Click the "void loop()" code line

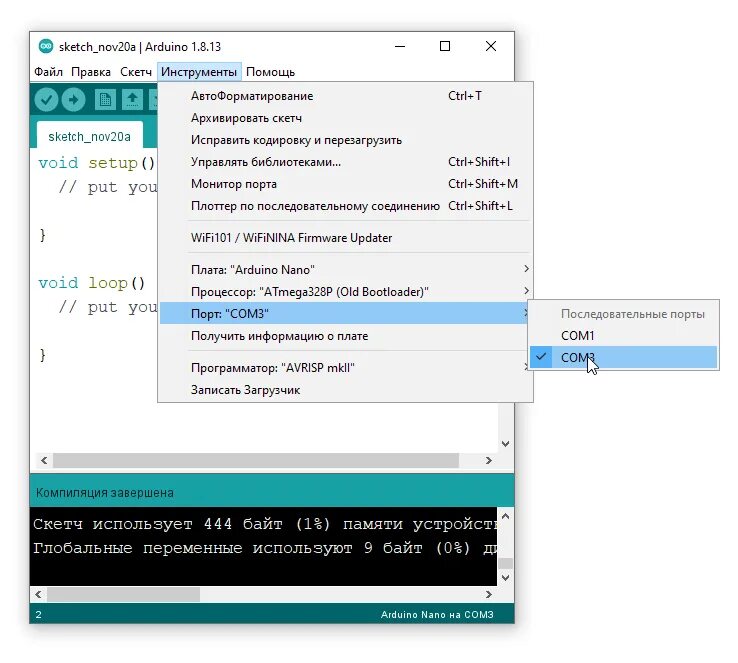(x=92, y=283)
